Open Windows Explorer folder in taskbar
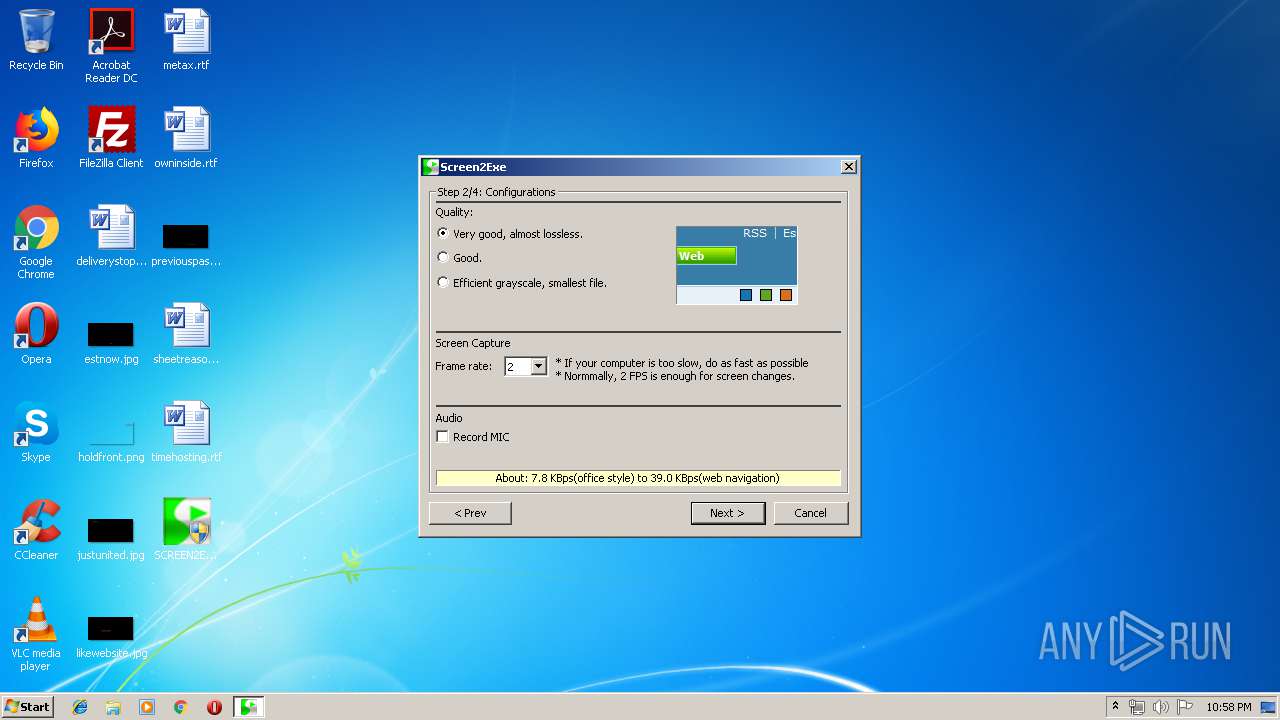 113,707
